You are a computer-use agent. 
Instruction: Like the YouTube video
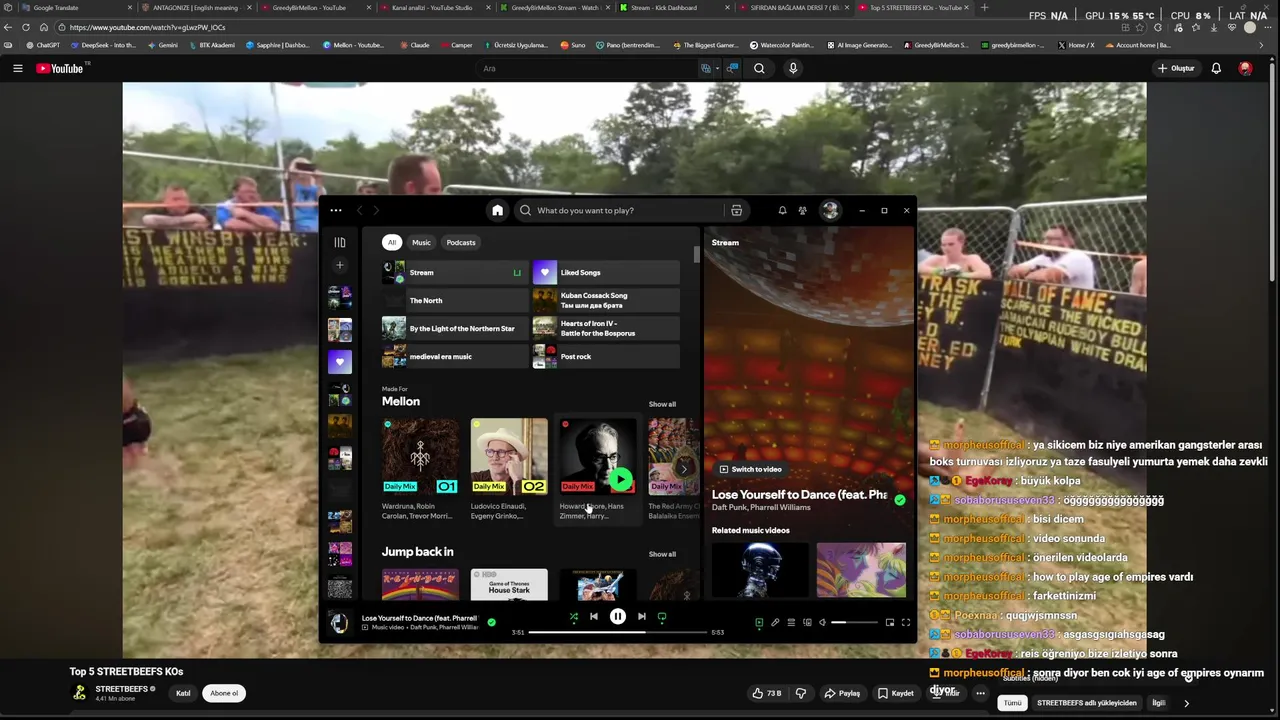(767, 693)
